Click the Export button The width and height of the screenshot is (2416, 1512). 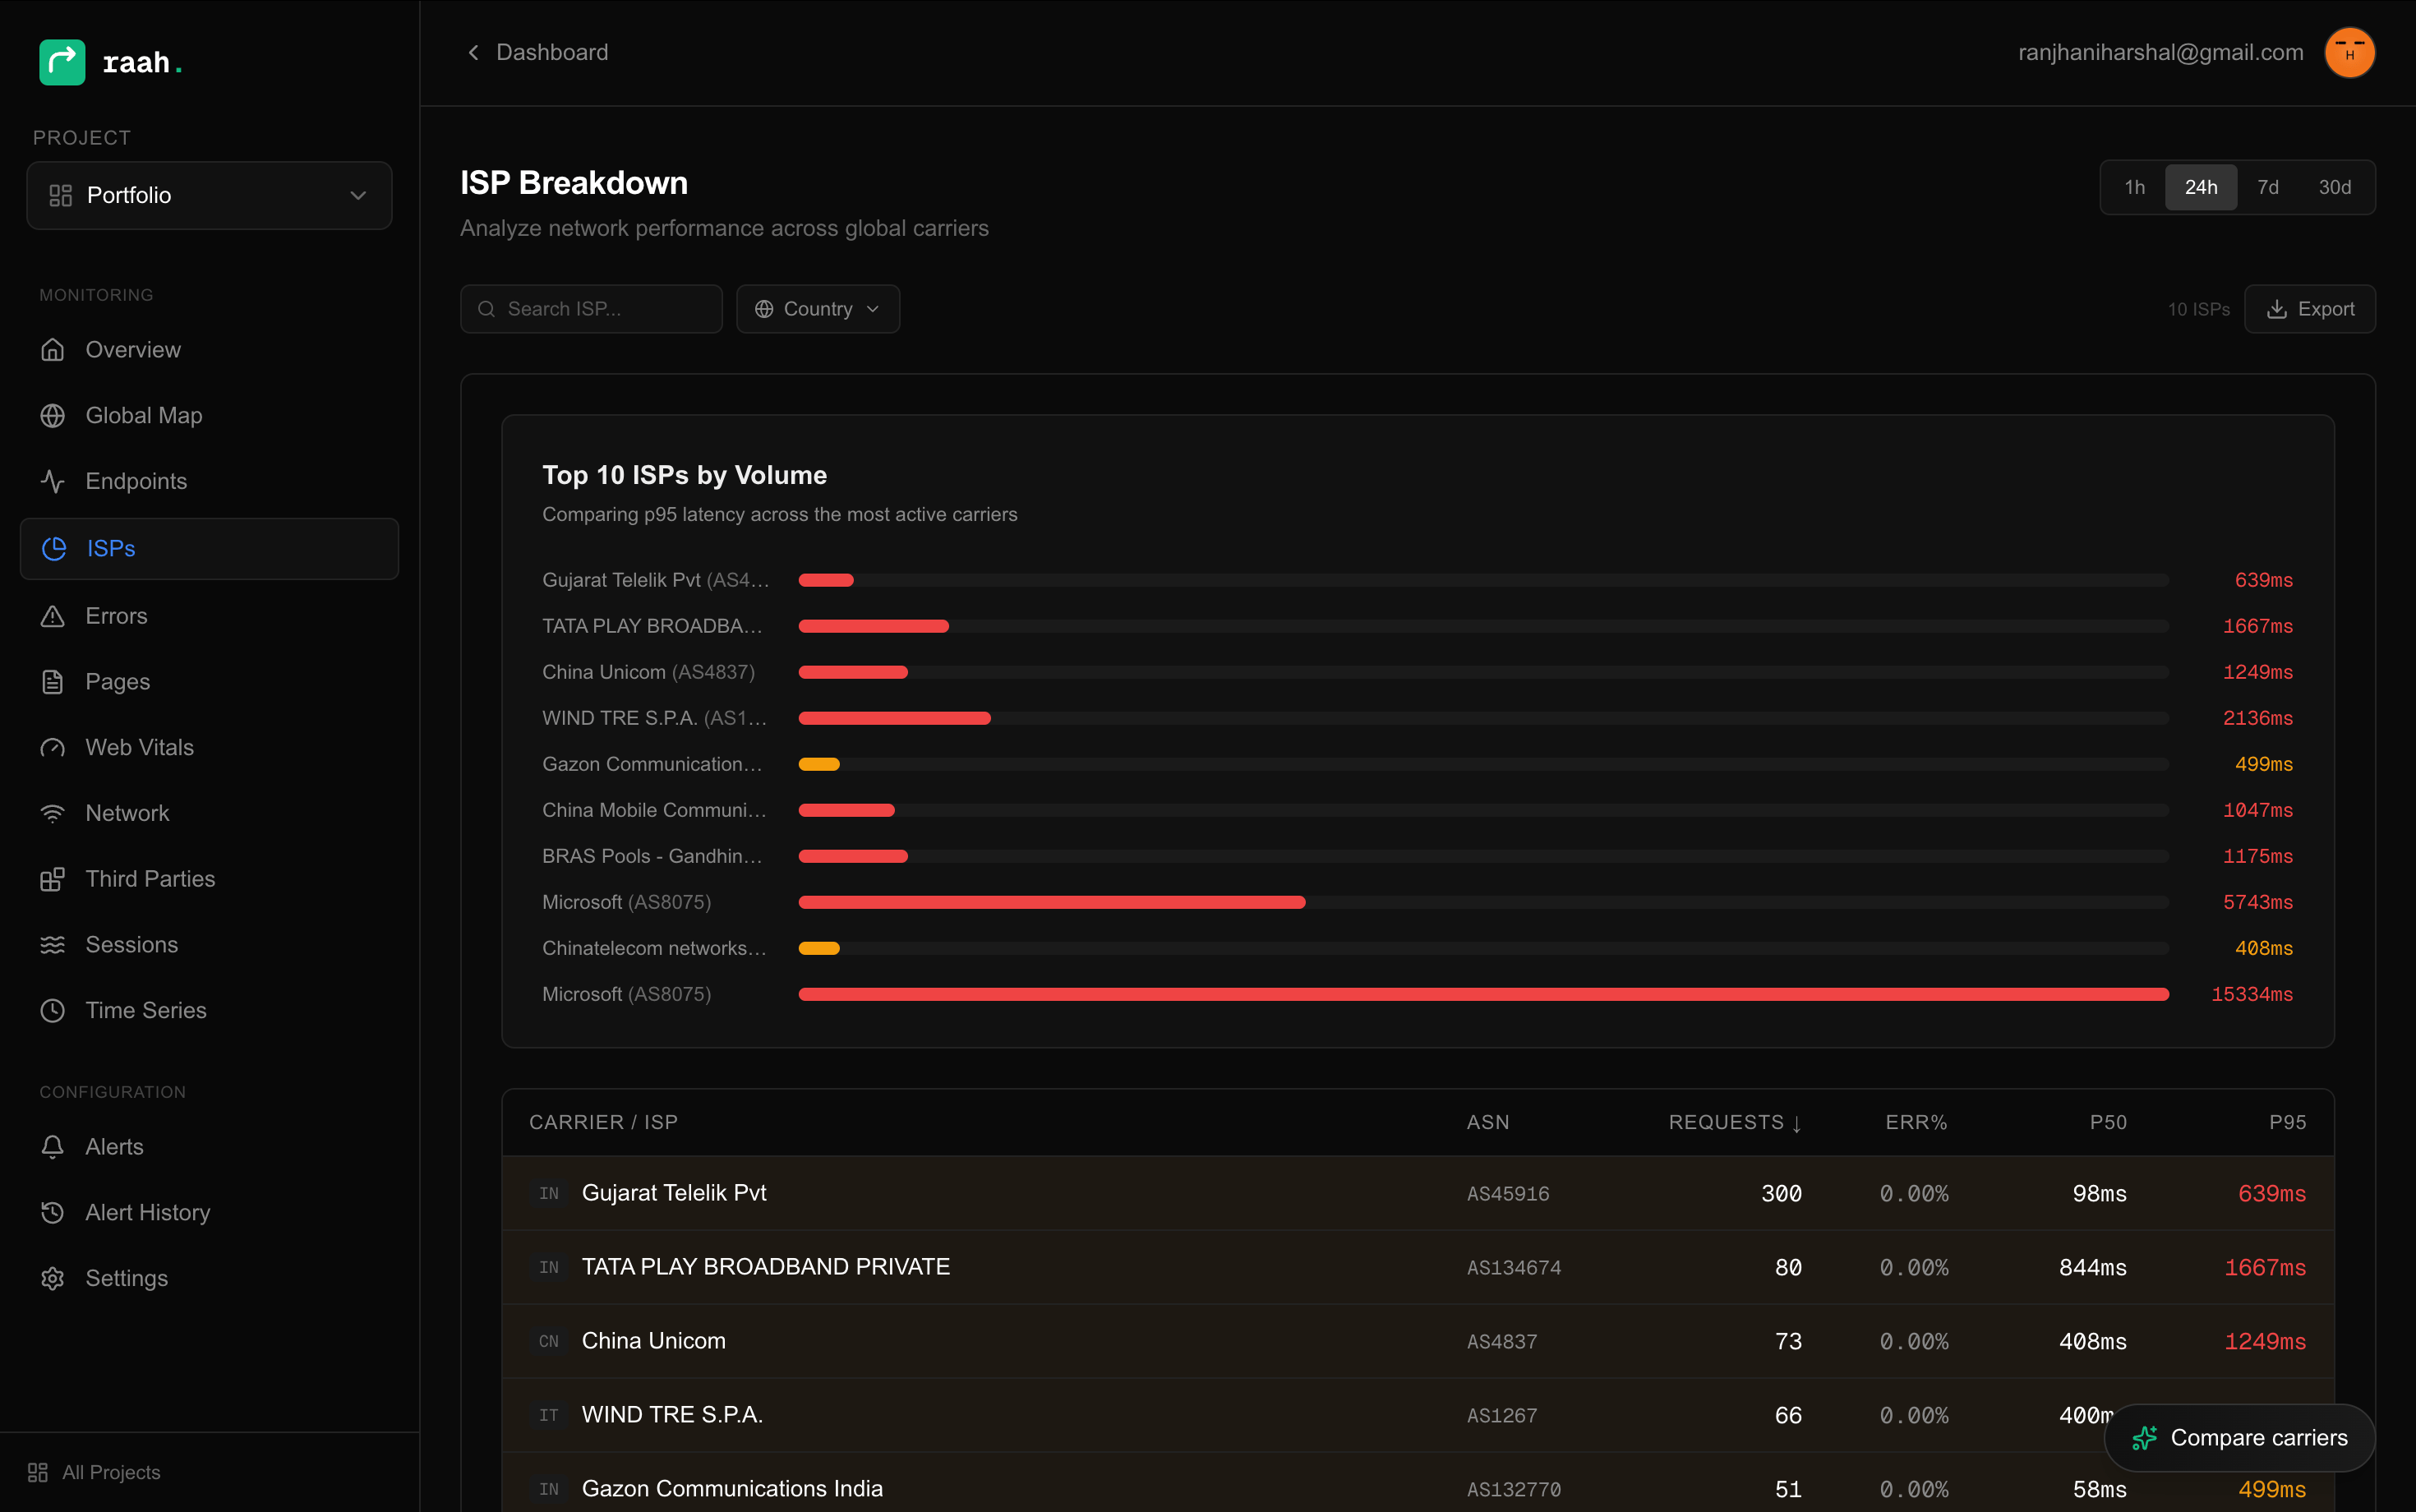click(x=2309, y=309)
